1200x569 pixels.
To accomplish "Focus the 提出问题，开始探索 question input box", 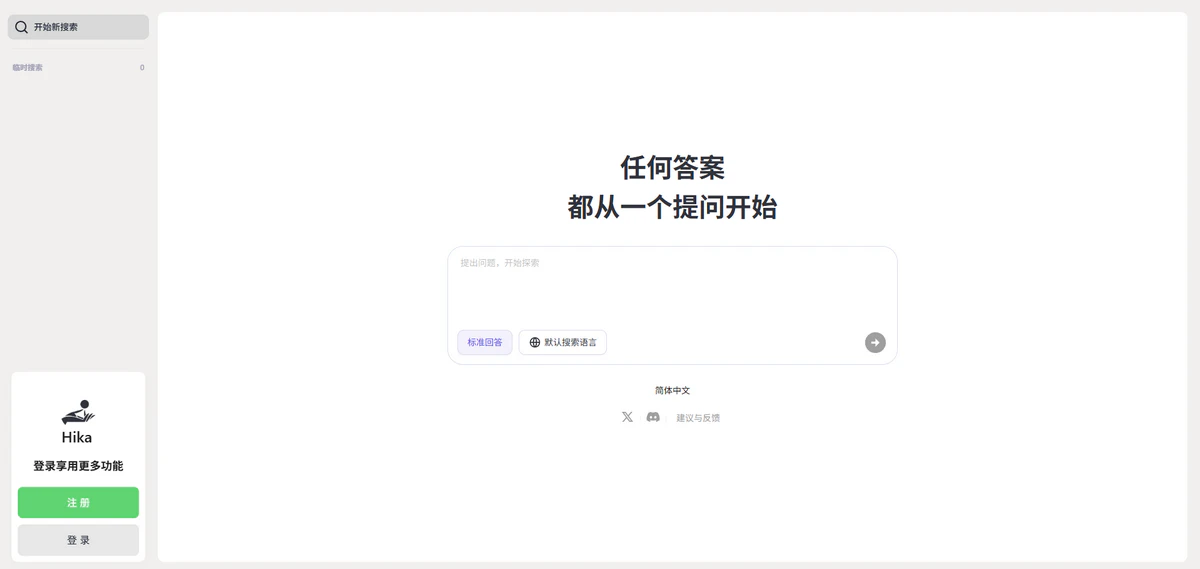I will [672, 285].
